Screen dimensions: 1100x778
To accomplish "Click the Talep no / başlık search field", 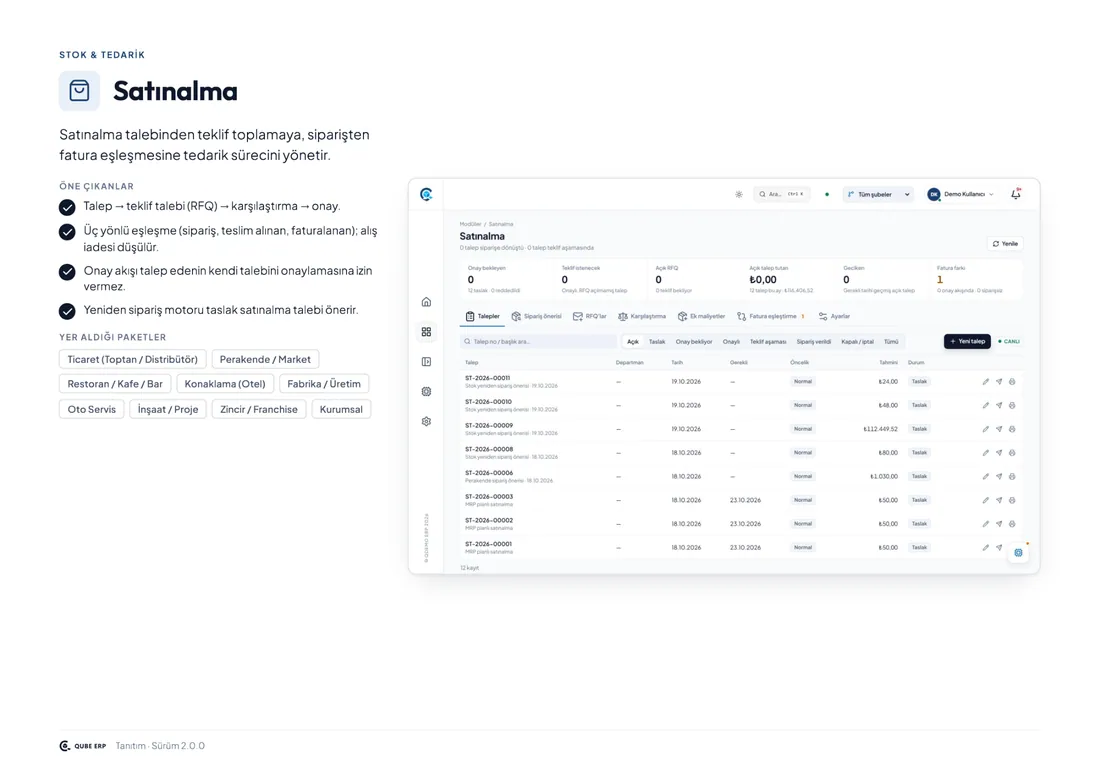I will point(538,342).
